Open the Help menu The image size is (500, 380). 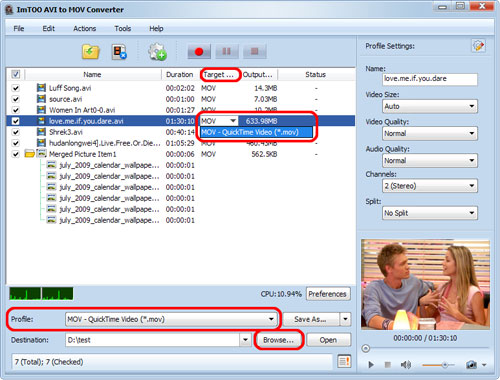[156, 28]
